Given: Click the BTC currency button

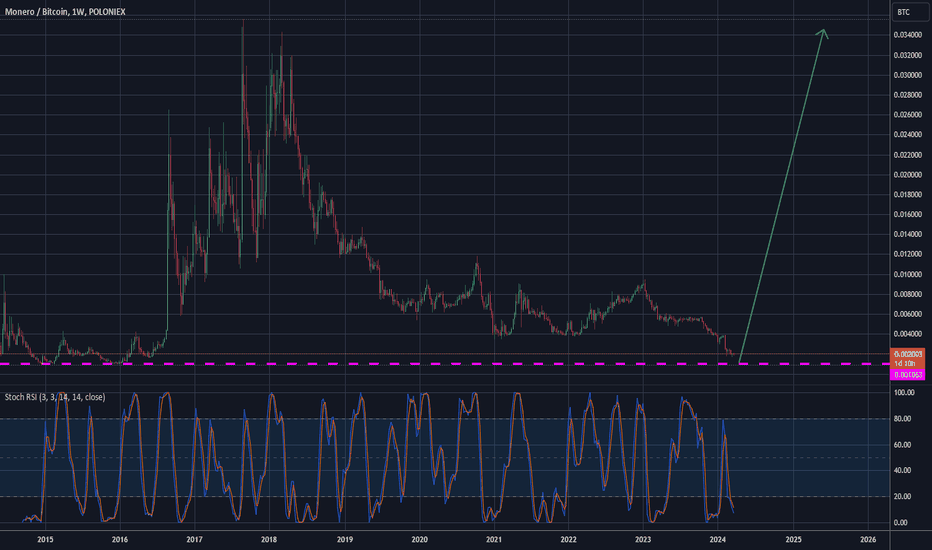Looking at the screenshot, I should click(910, 12).
